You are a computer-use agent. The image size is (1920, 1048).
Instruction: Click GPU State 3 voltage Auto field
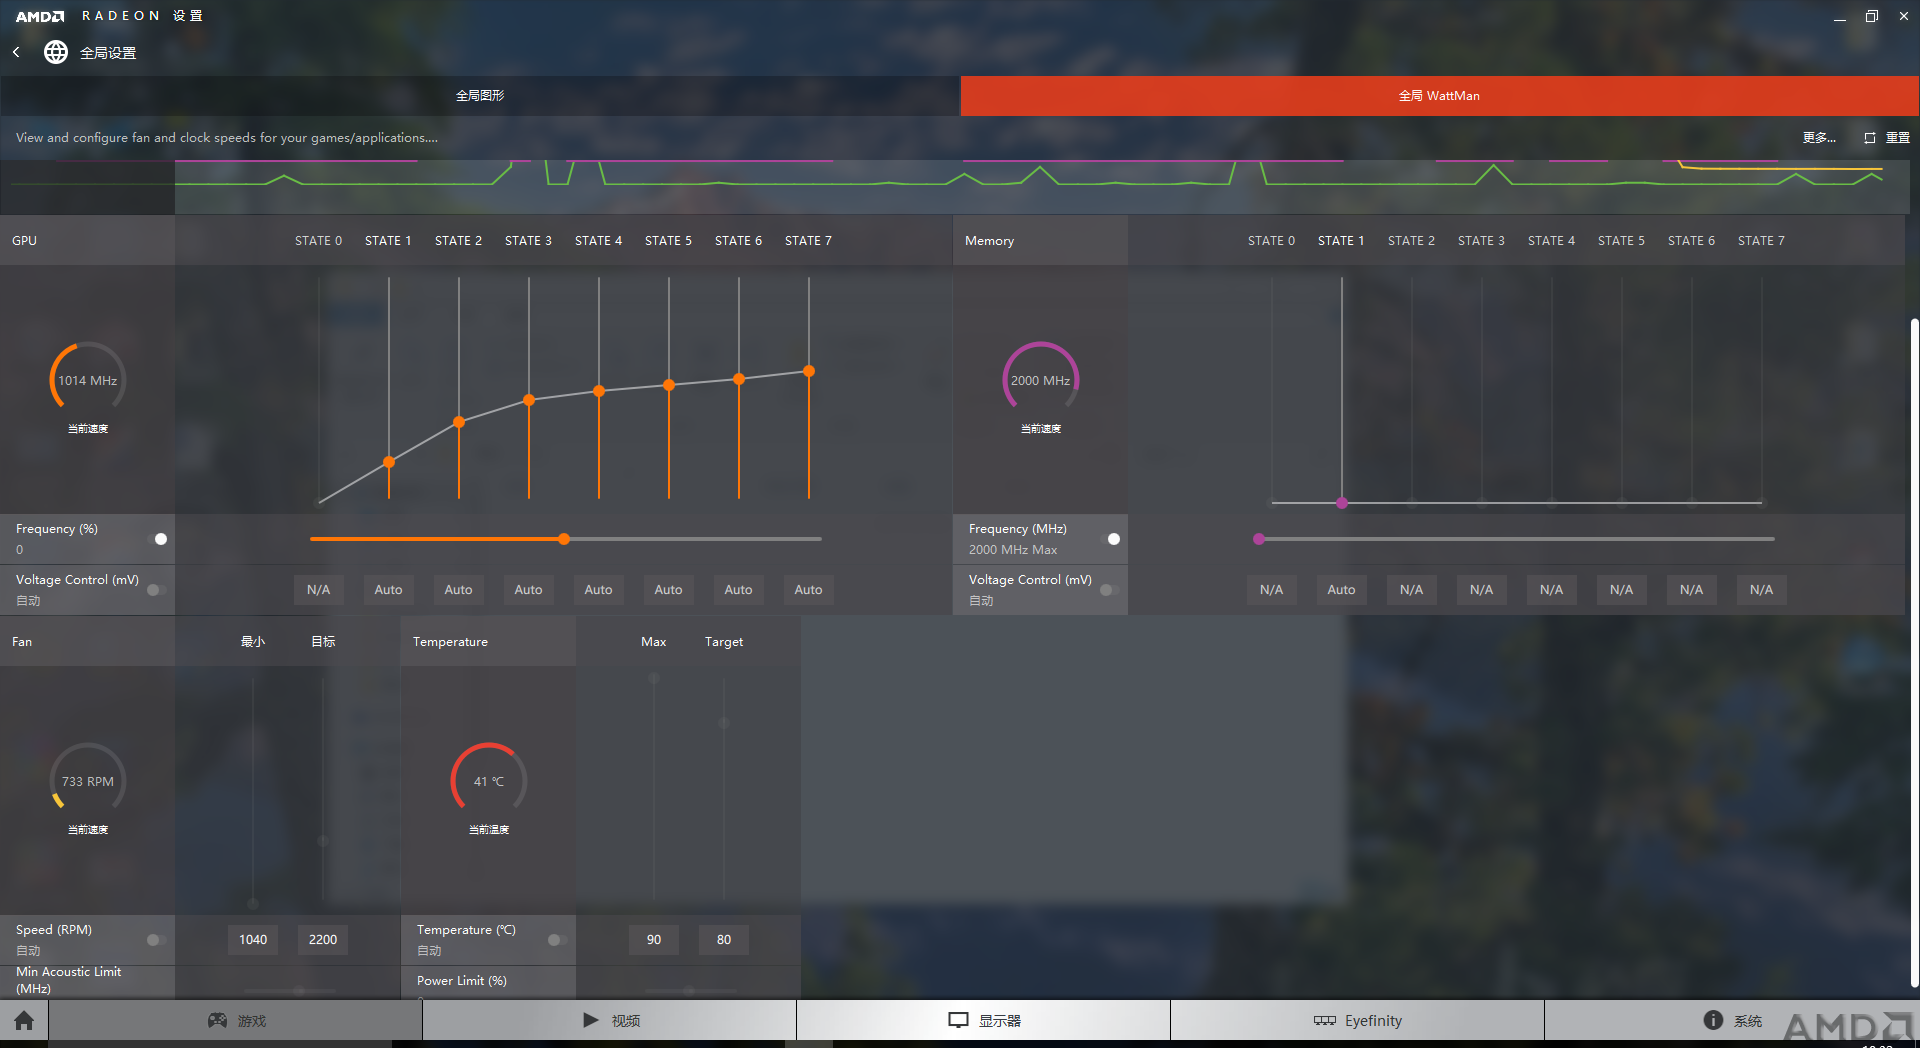coord(528,590)
